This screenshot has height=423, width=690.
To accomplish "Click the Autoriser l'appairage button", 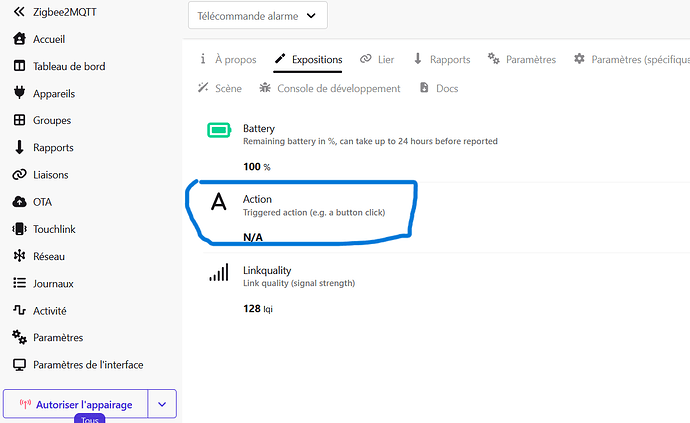I will coord(76,404).
